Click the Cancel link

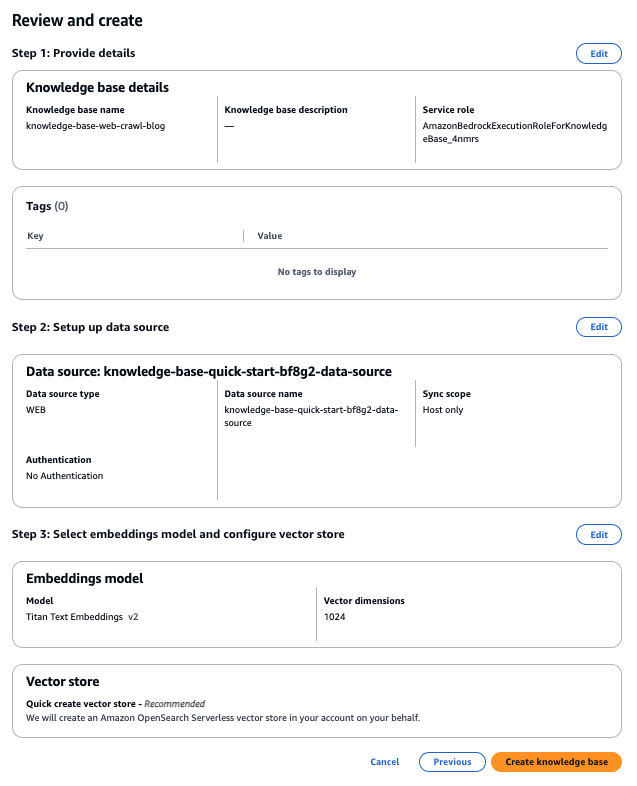pyautogui.click(x=384, y=762)
